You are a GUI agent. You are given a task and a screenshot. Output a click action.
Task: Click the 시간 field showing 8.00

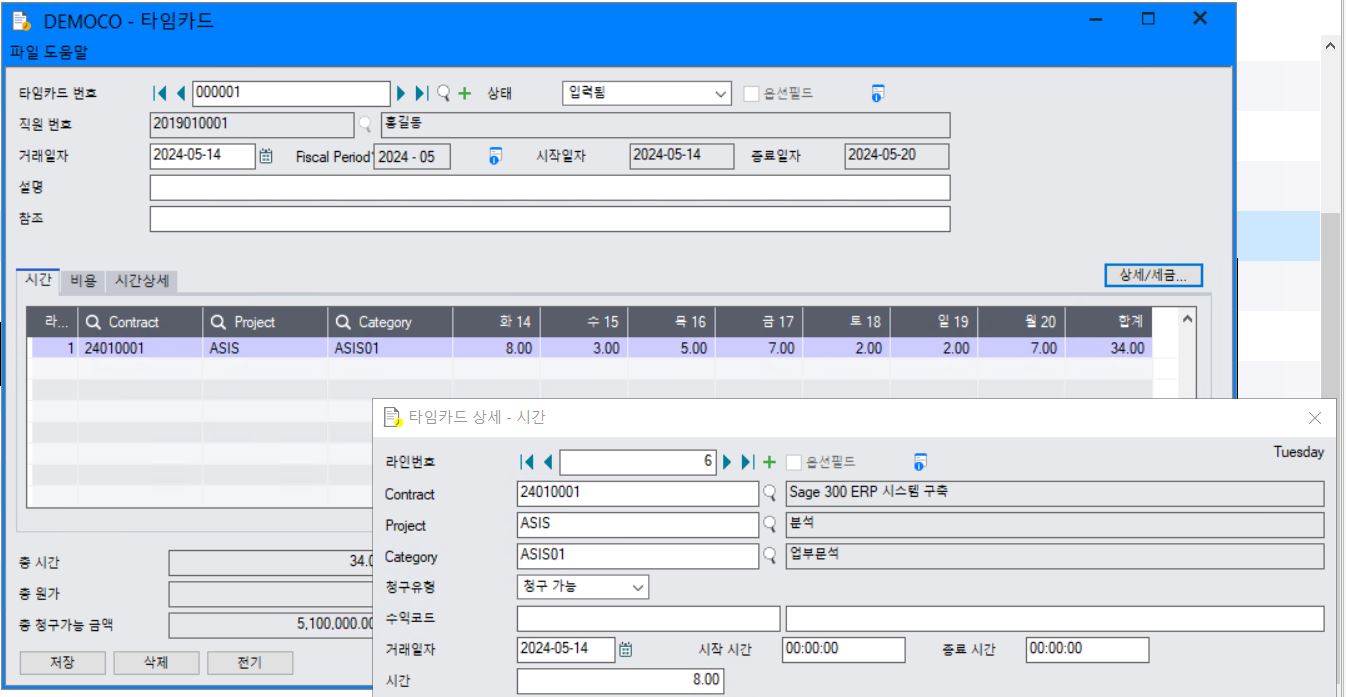tap(620, 681)
